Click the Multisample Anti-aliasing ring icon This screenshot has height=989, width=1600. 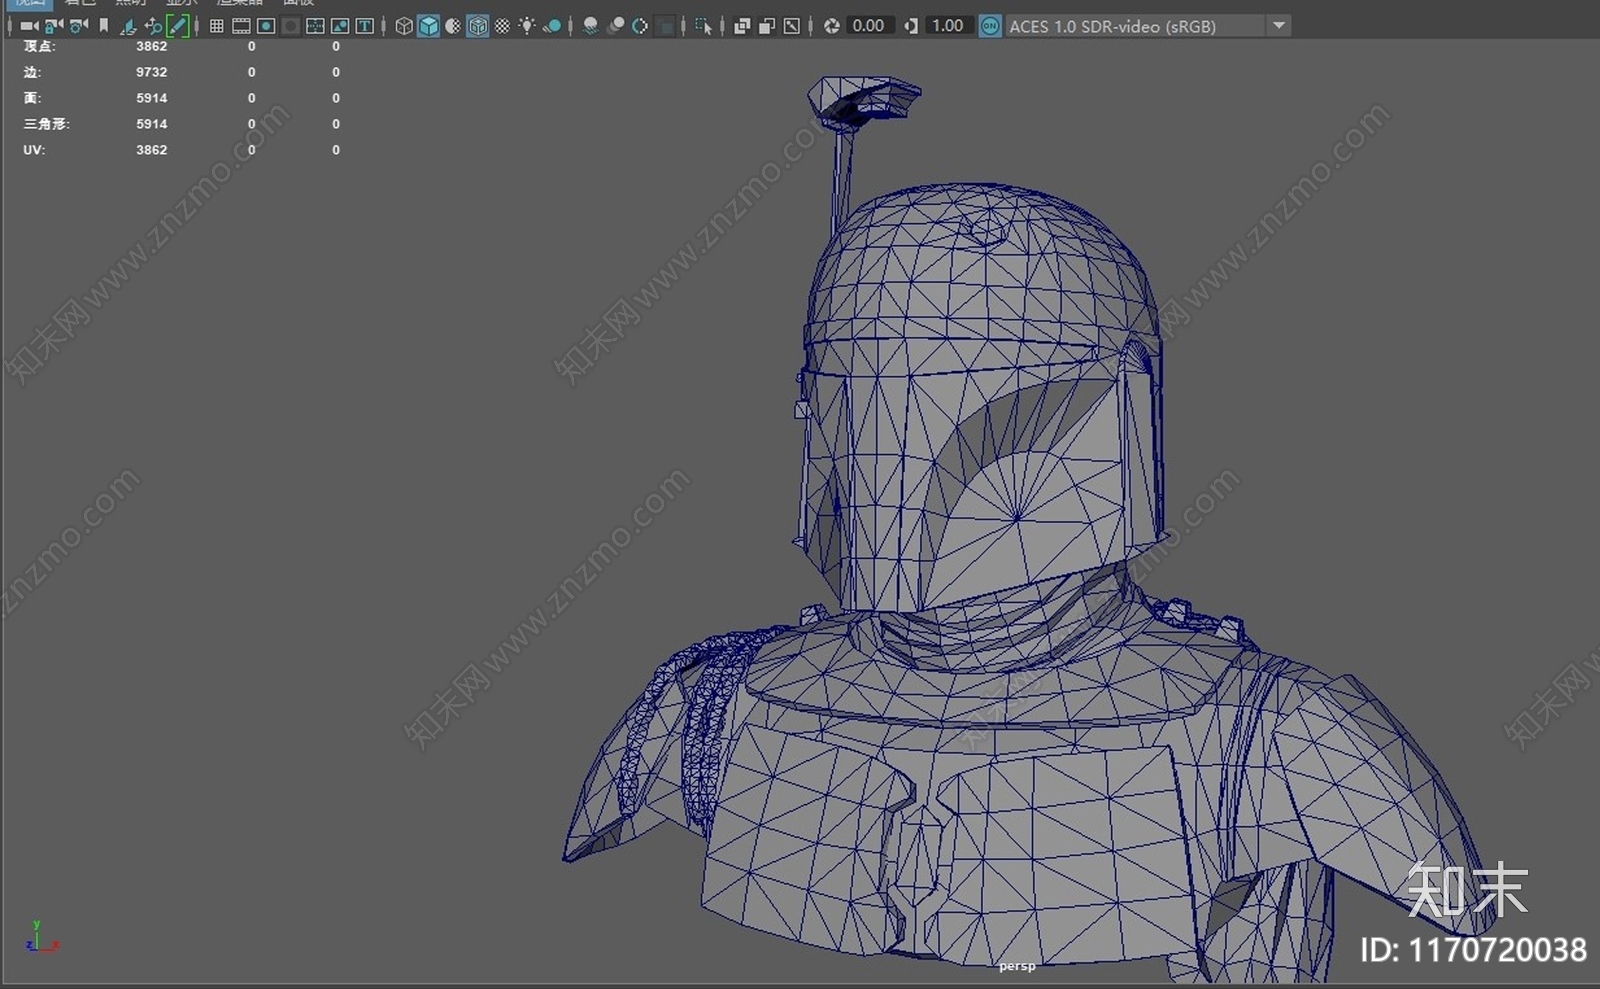(x=640, y=26)
